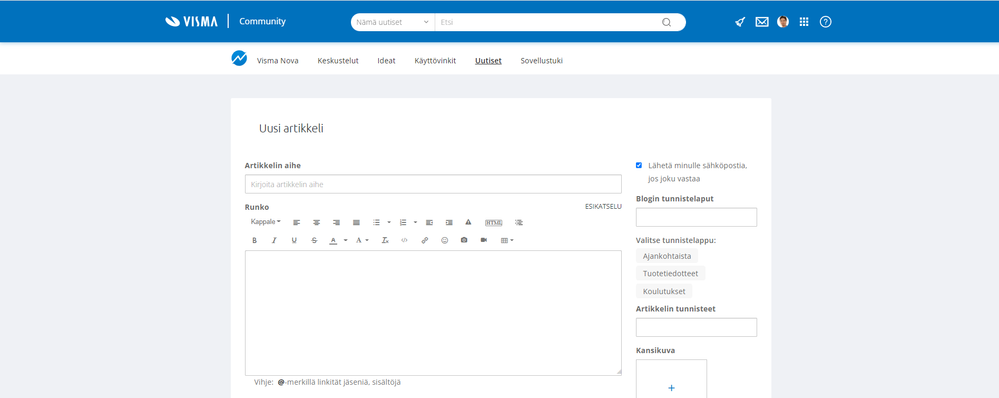Insert a numbered list
This screenshot has width=999, height=398.
(403, 222)
